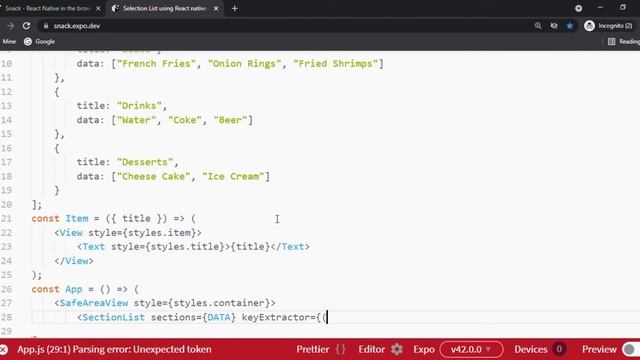Open the Devices panel
Image resolution: width=640 pixels, height=360 pixels.
(x=531, y=349)
